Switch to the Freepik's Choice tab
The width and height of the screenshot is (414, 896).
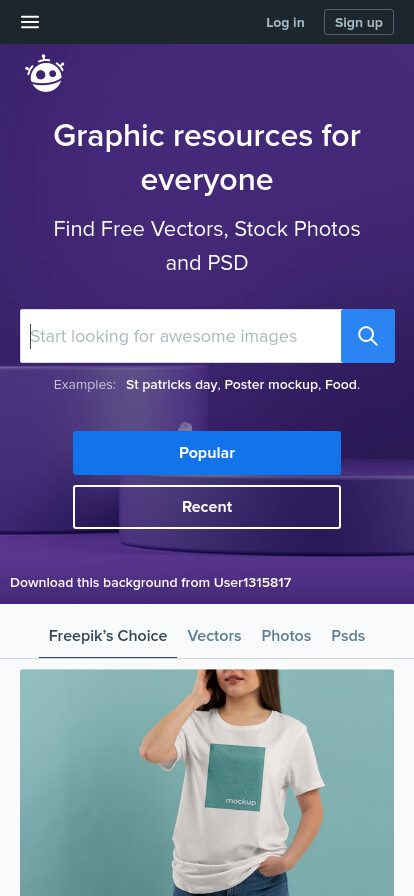[x=108, y=635]
